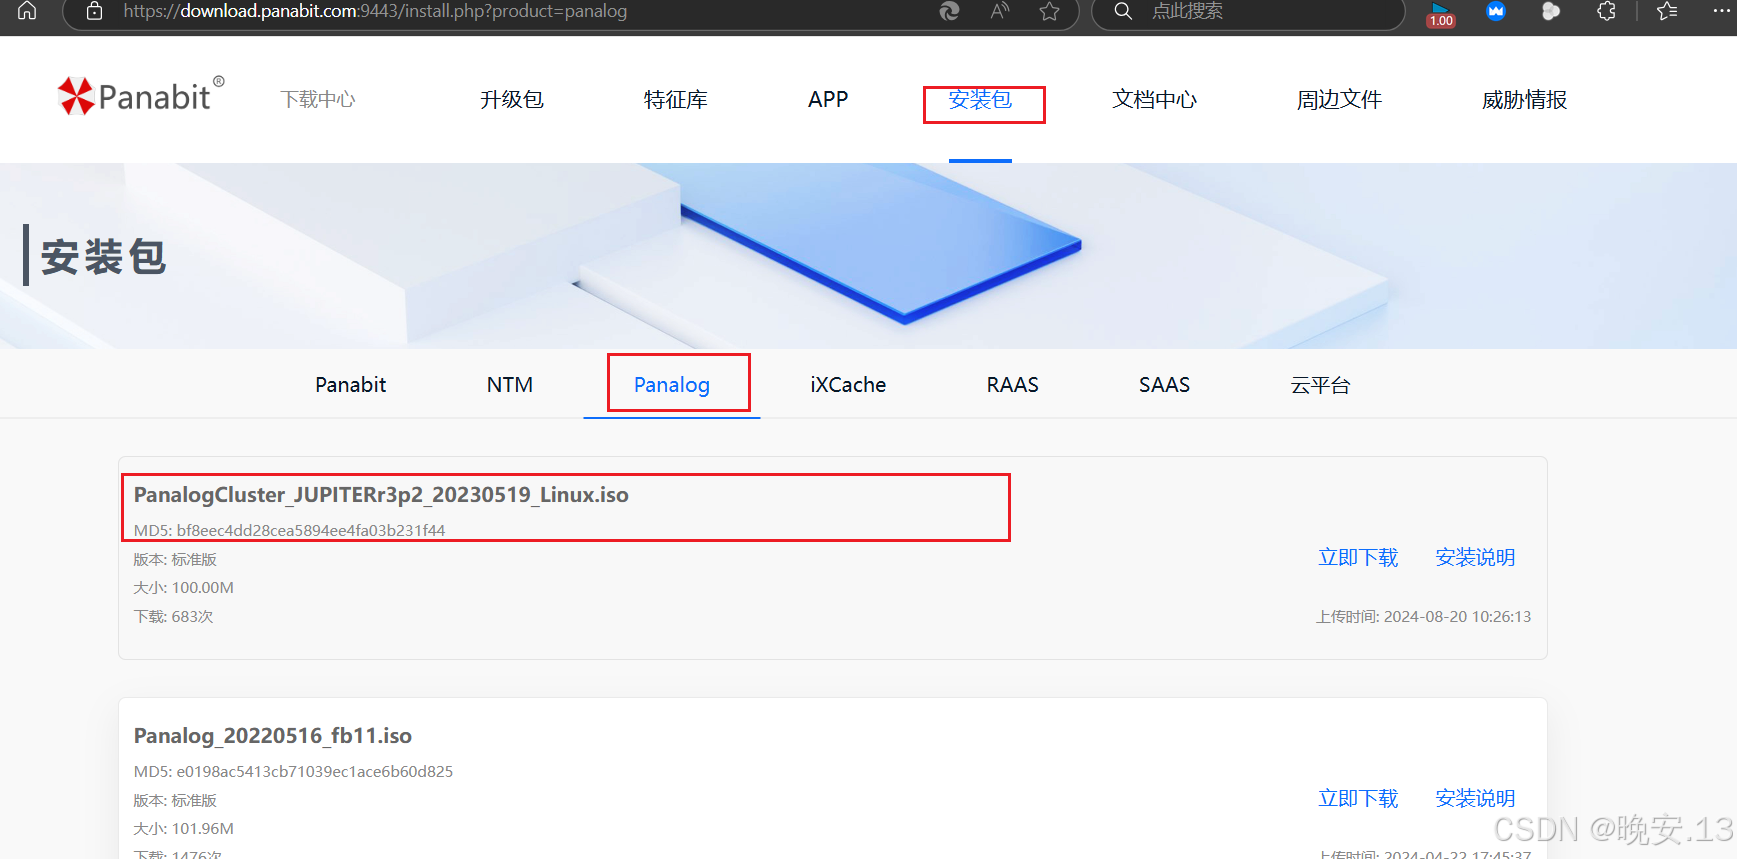Screen dimensions: 1737x859
Task: Open the 周边文件 menu
Action: [1339, 99]
